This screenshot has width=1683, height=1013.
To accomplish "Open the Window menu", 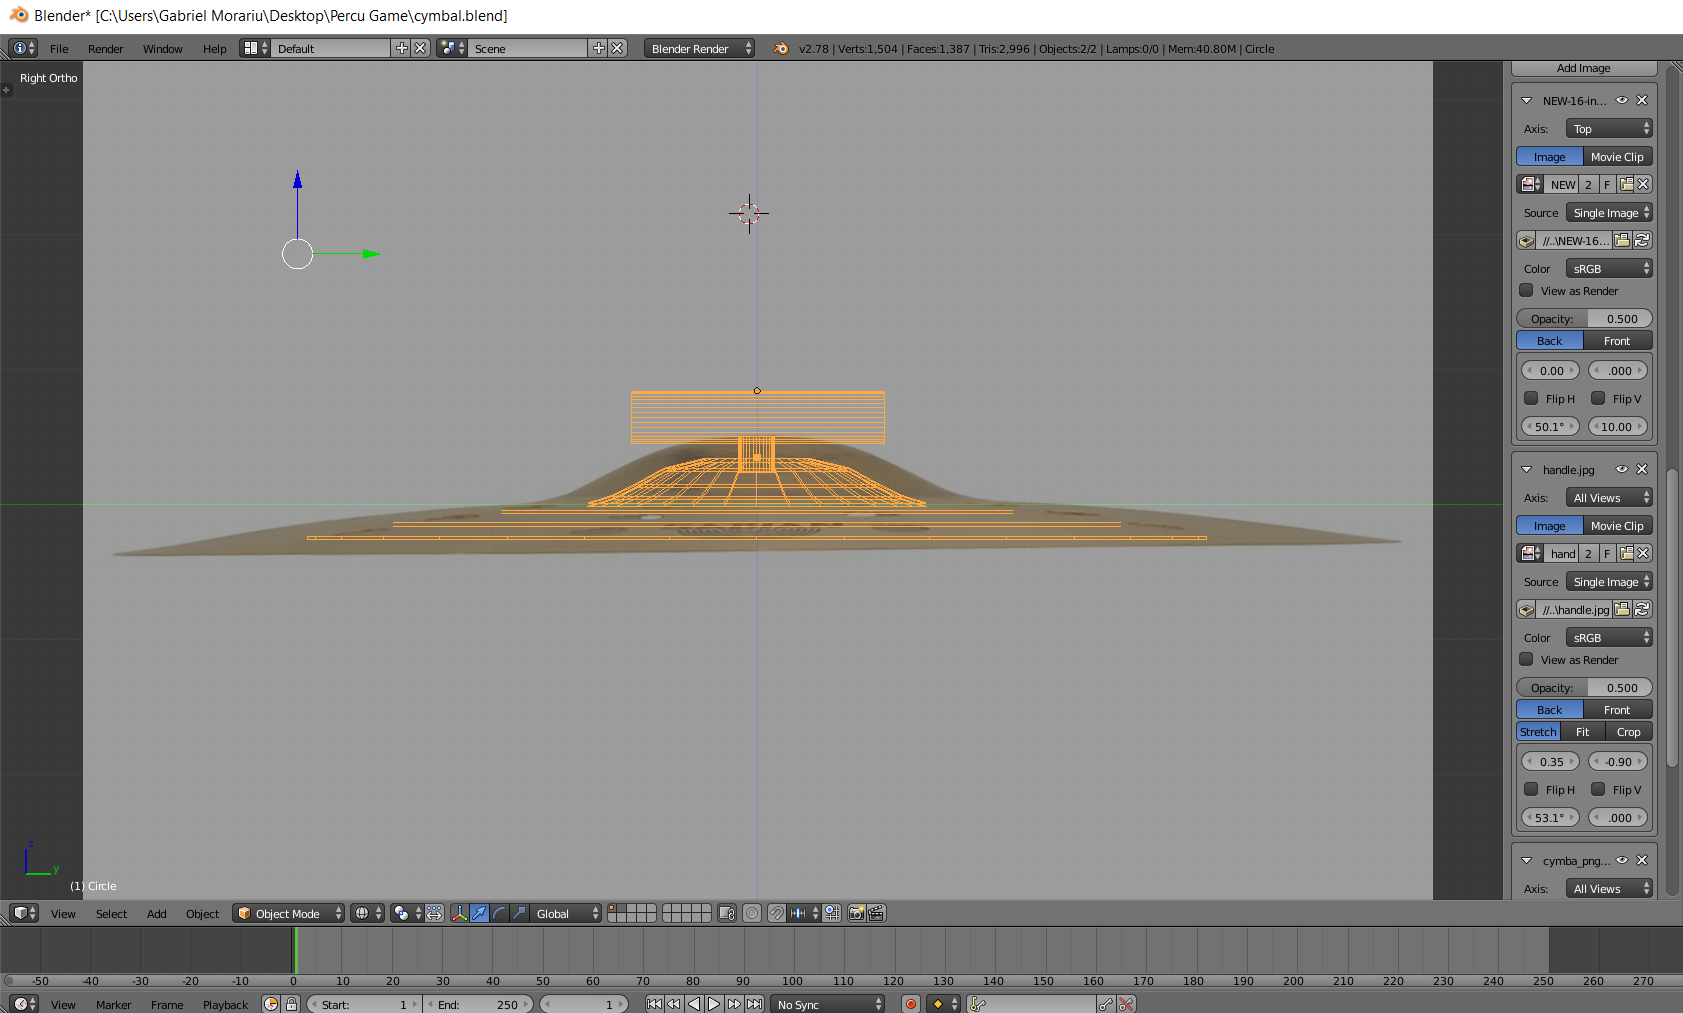I will tap(162, 48).
